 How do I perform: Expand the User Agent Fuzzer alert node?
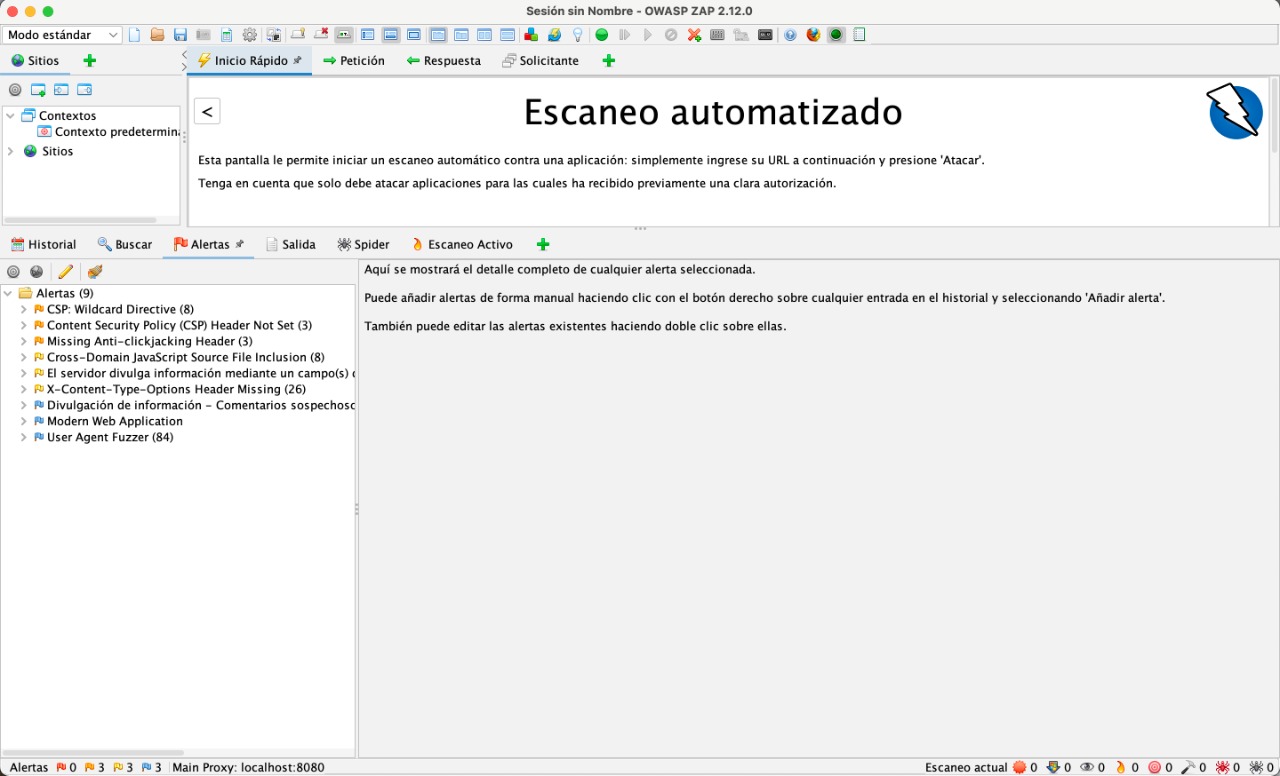[x=23, y=437]
